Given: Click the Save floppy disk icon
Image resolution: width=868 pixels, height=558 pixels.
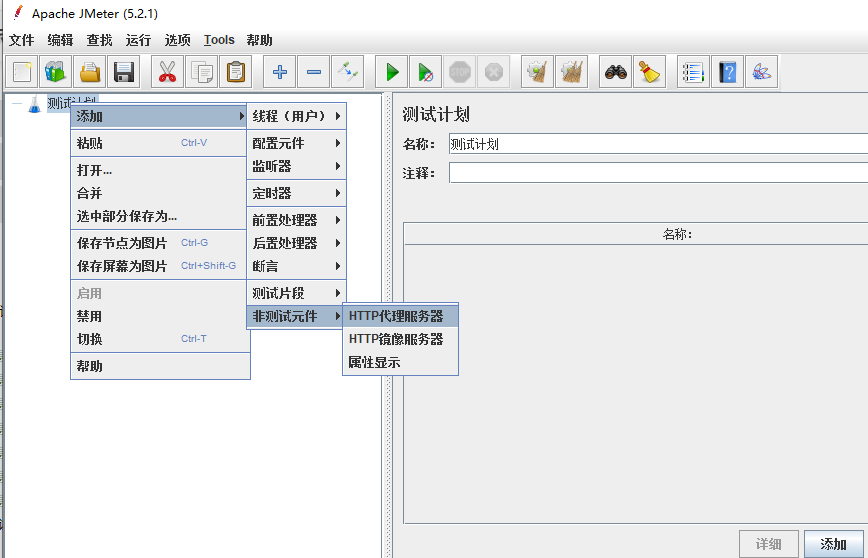Looking at the screenshot, I should (123, 72).
